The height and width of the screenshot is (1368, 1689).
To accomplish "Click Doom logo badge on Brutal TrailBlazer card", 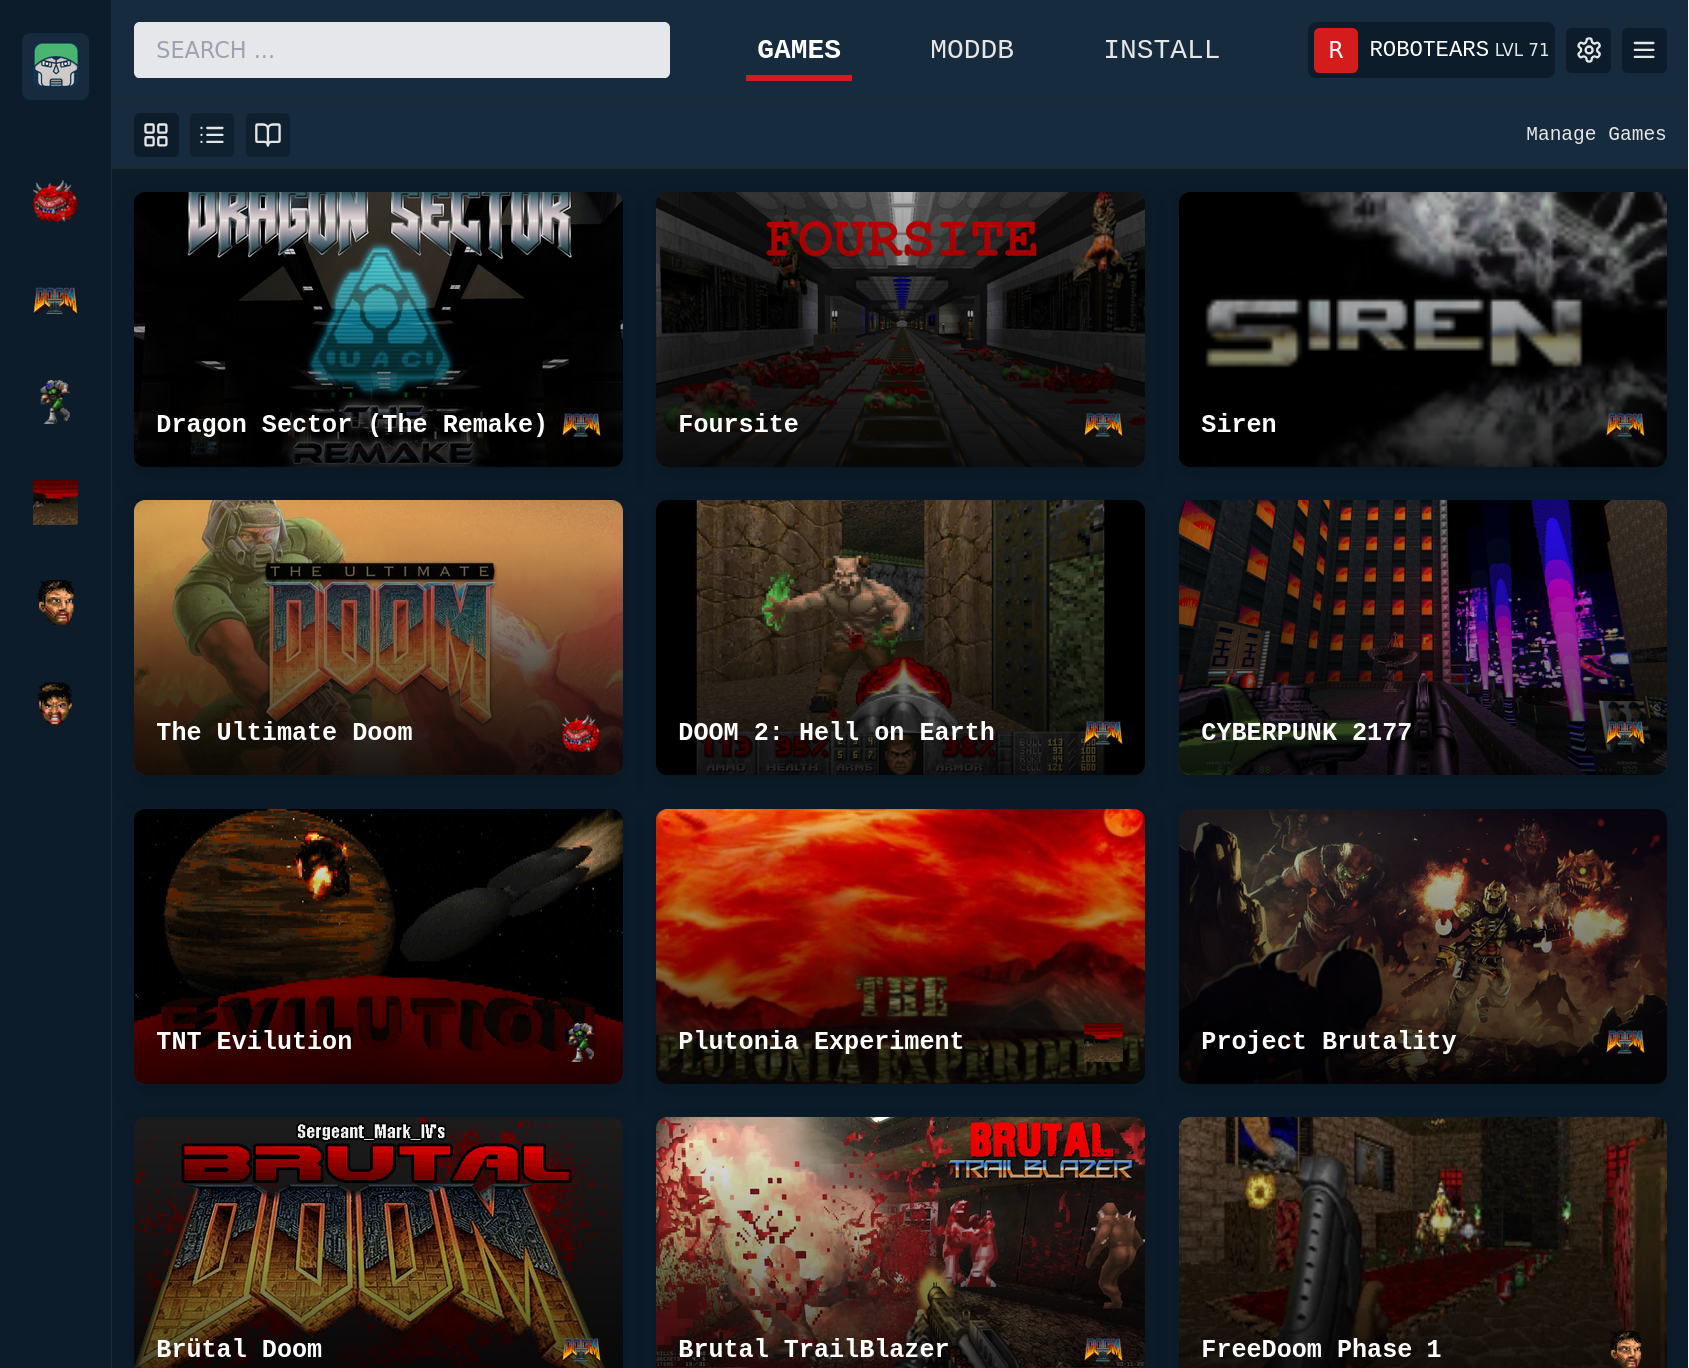I will pos(1103,1349).
